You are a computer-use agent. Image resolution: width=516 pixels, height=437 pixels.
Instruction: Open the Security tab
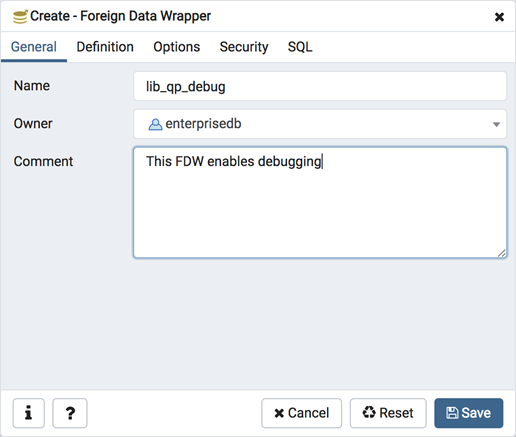244,47
